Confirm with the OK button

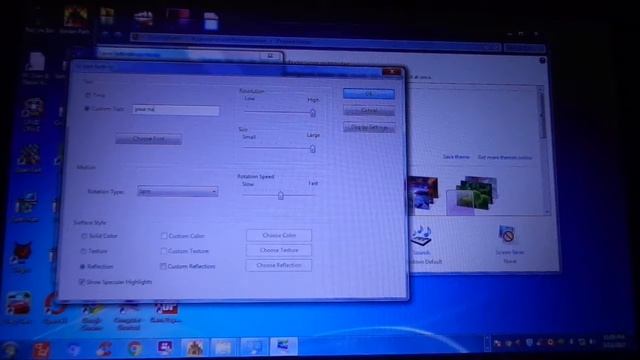pyautogui.click(x=369, y=93)
